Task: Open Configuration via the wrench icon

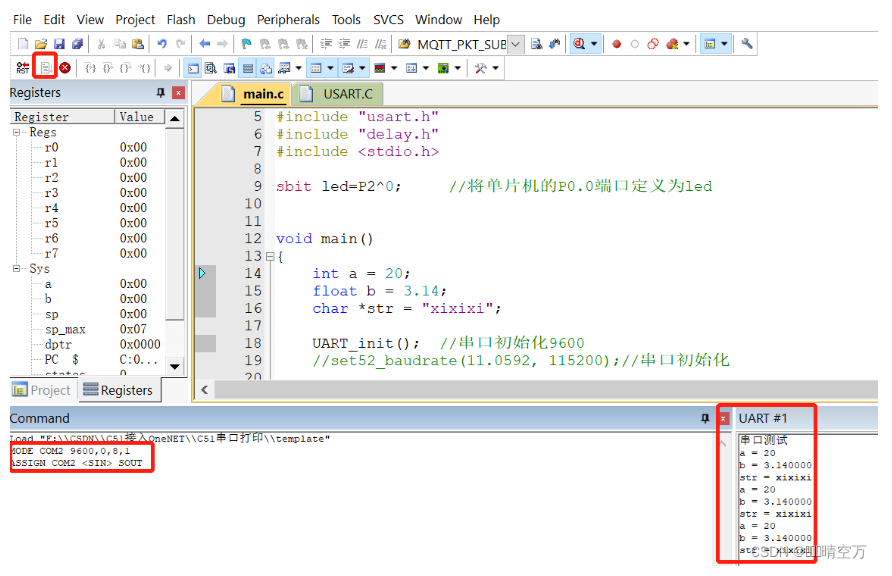Action: coord(746,44)
